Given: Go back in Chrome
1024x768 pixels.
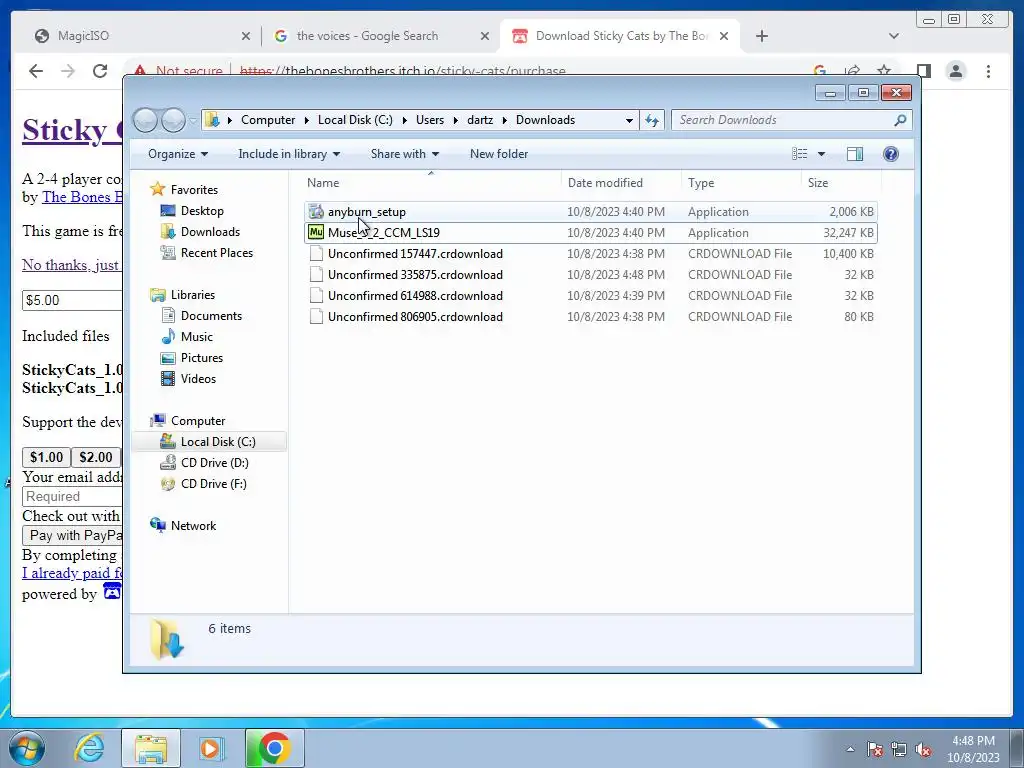Looking at the screenshot, I should pyautogui.click(x=36, y=71).
